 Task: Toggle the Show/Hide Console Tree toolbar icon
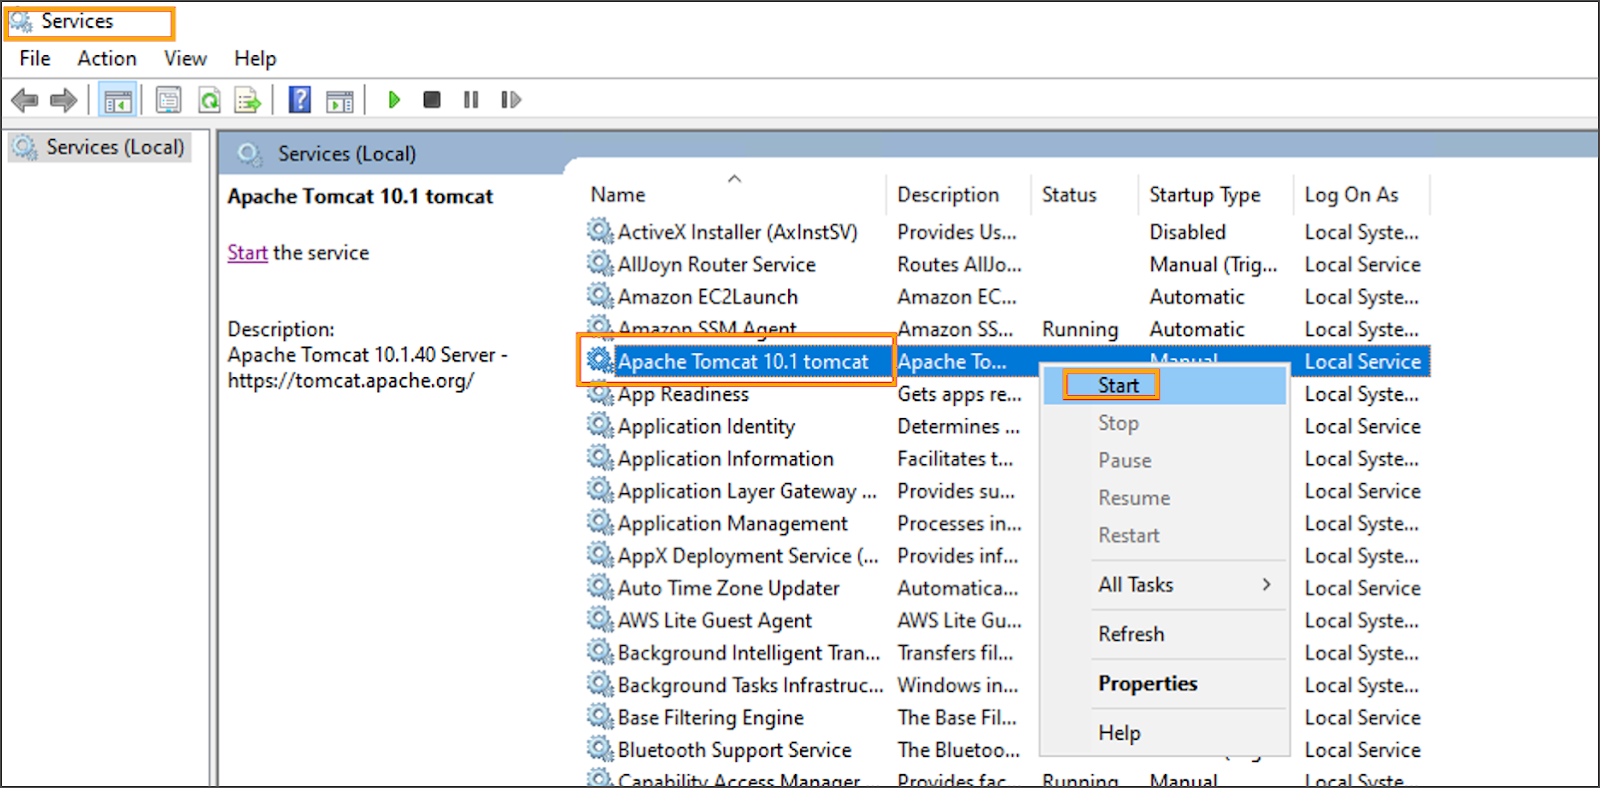pos(118,100)
